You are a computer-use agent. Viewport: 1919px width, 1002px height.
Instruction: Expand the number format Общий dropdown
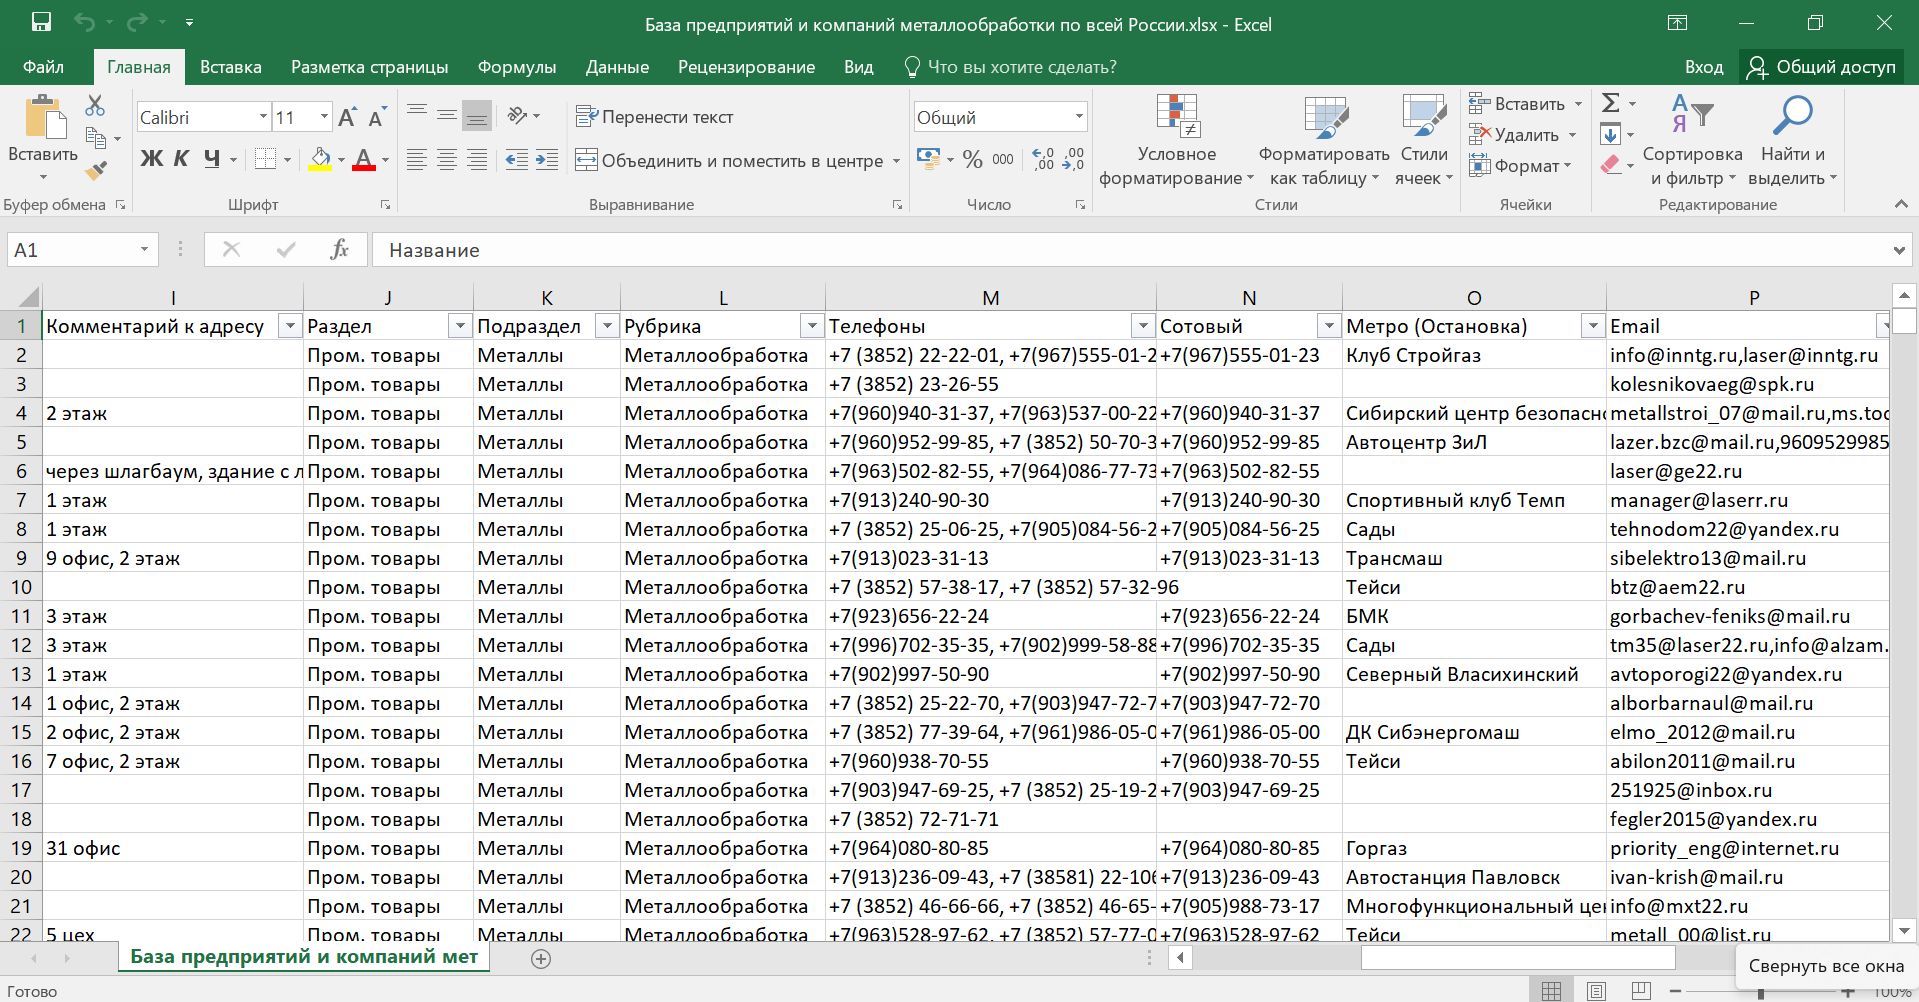1079,117
